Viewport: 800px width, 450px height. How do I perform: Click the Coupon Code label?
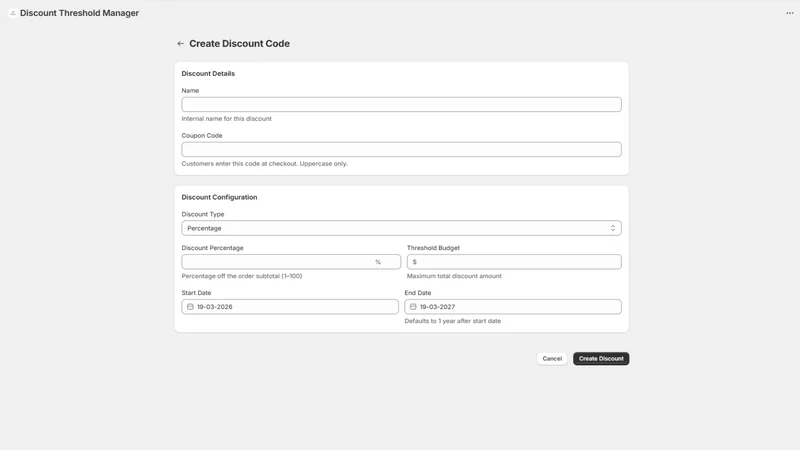[202, 136]
